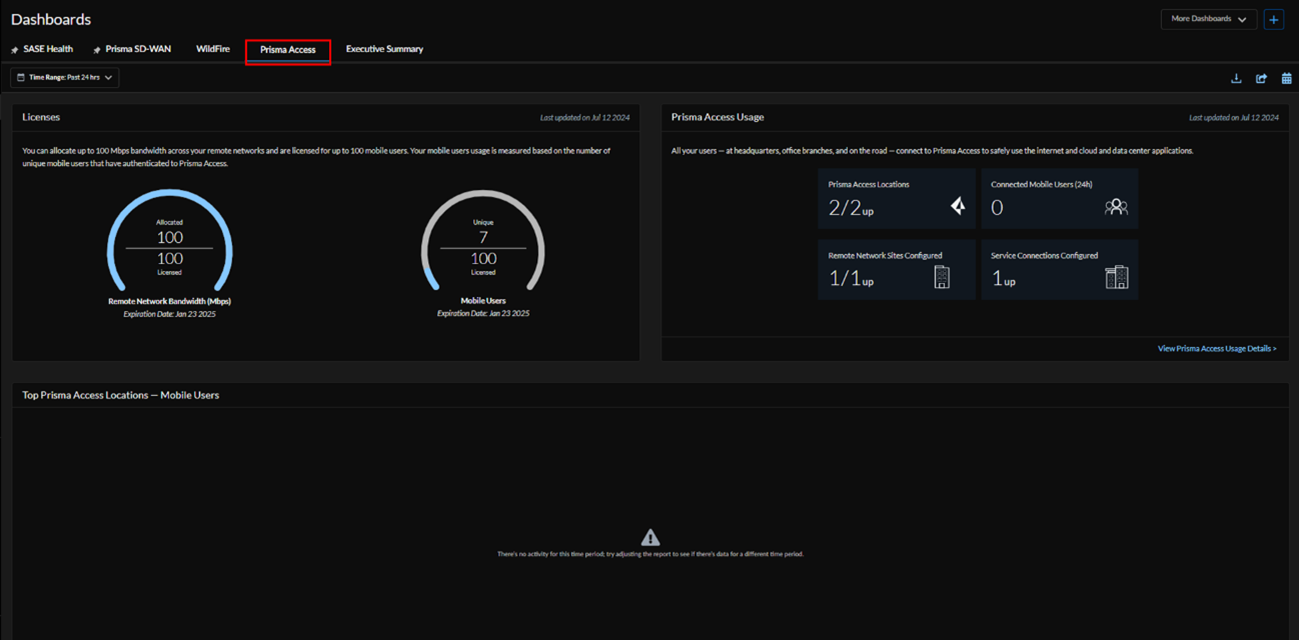Select the Prisma Access tab
1299x640 pixels.
click(x=288, y=50)
